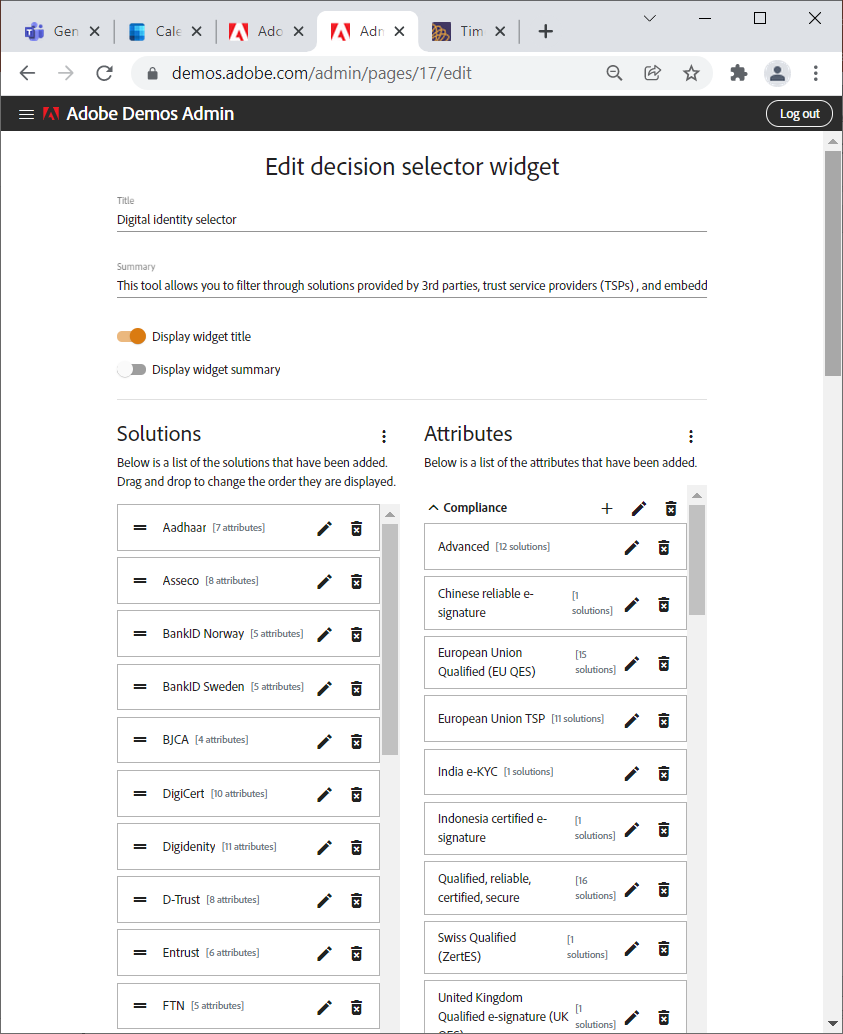The image size is (843, 1034).
Task: Edit the Aadhaar solution
Action: [x=324, y=529]
